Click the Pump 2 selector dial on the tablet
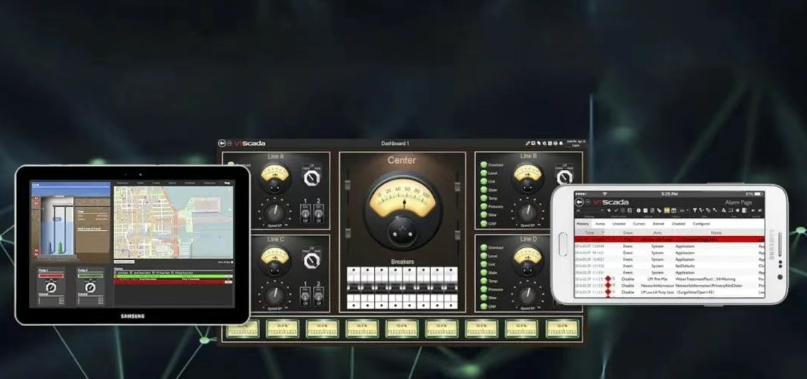807x379 pixels. [x=91, y=287]
